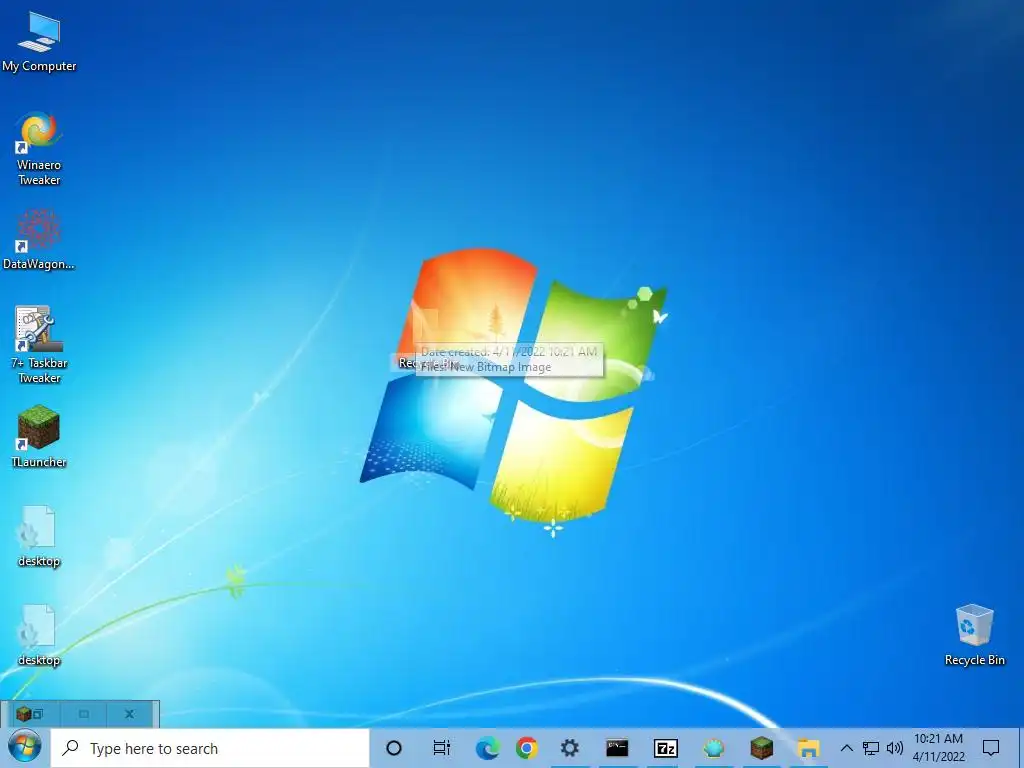1024x768 pixels.
Task: Select the Winaero Tweaker shortcut
Action: (39, 150)
